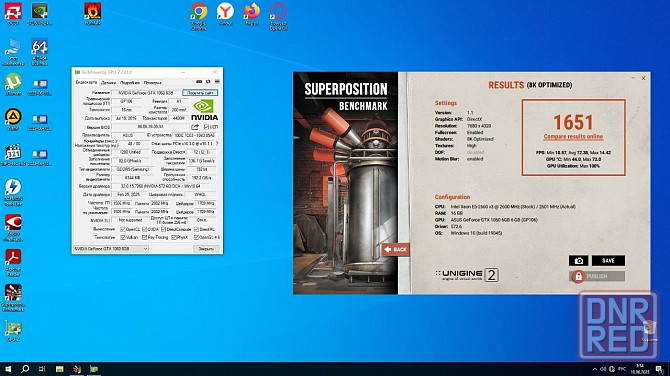
Task: Open the GPU-Z hamburger menu icon
Action: pyautogui.click(x=217, y=82)
